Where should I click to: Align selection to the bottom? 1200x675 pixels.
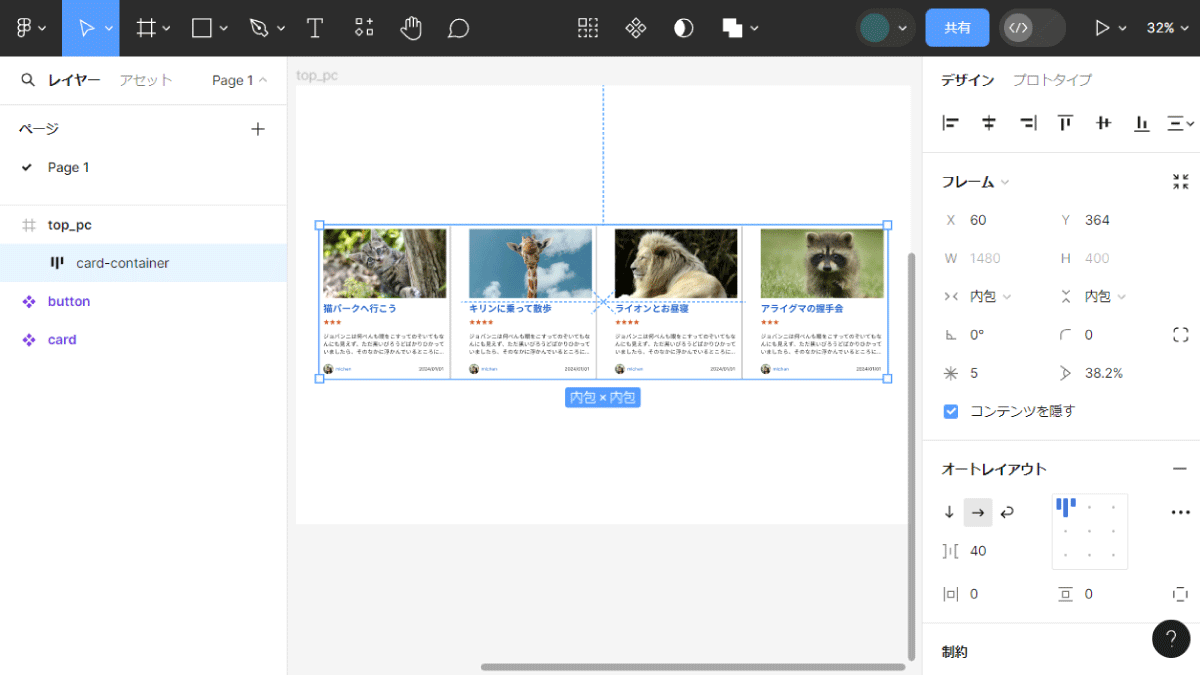click(x=1142, y=123)
